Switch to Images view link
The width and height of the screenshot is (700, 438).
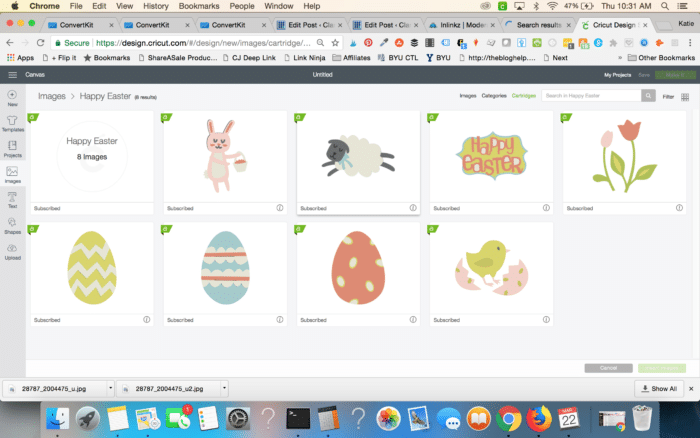point(468,96)
